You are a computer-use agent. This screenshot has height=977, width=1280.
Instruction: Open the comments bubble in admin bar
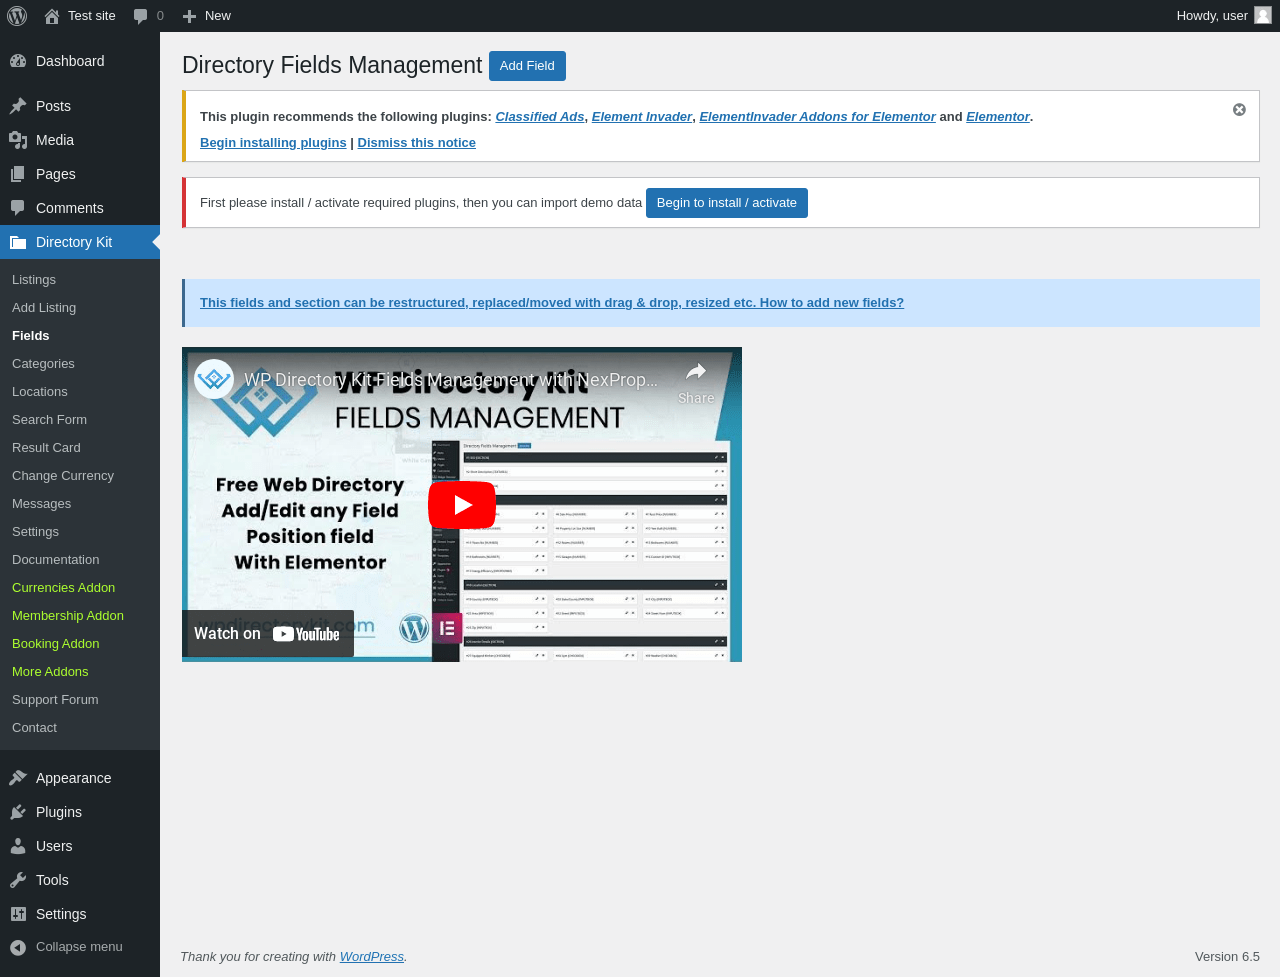tap(141, 16)
